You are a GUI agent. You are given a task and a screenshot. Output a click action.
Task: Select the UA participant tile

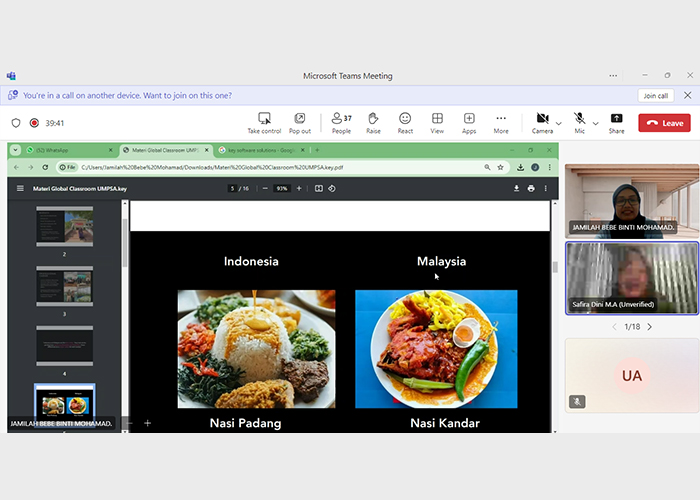click(x=632, y=375)
